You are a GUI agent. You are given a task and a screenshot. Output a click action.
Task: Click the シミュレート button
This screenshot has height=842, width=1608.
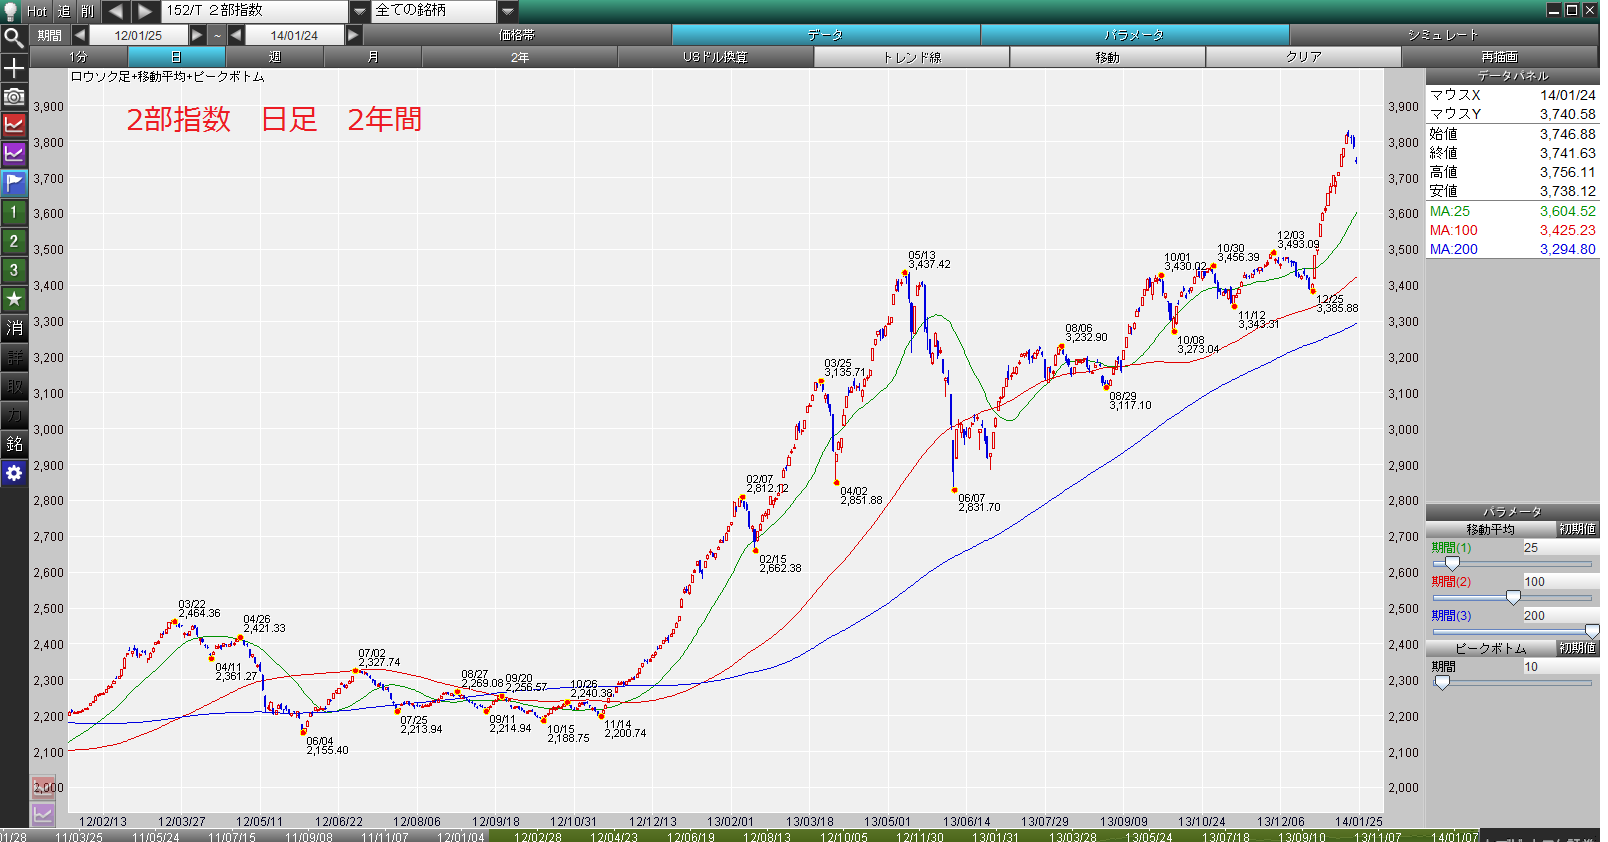(1443, 35)
